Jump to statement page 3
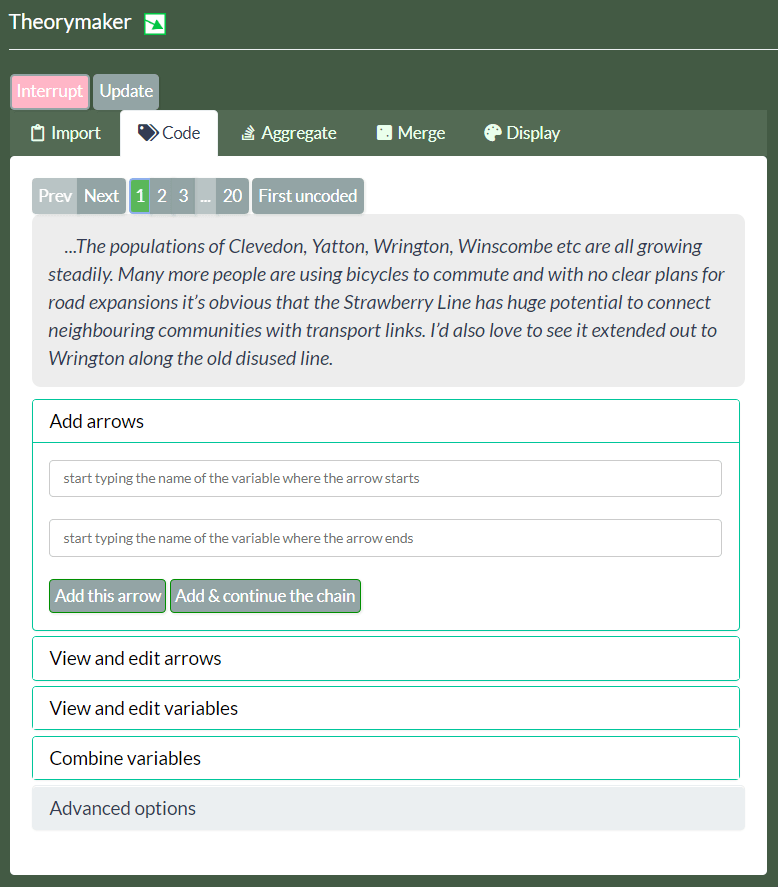This screenshot has height=887, width=778. 183,196
